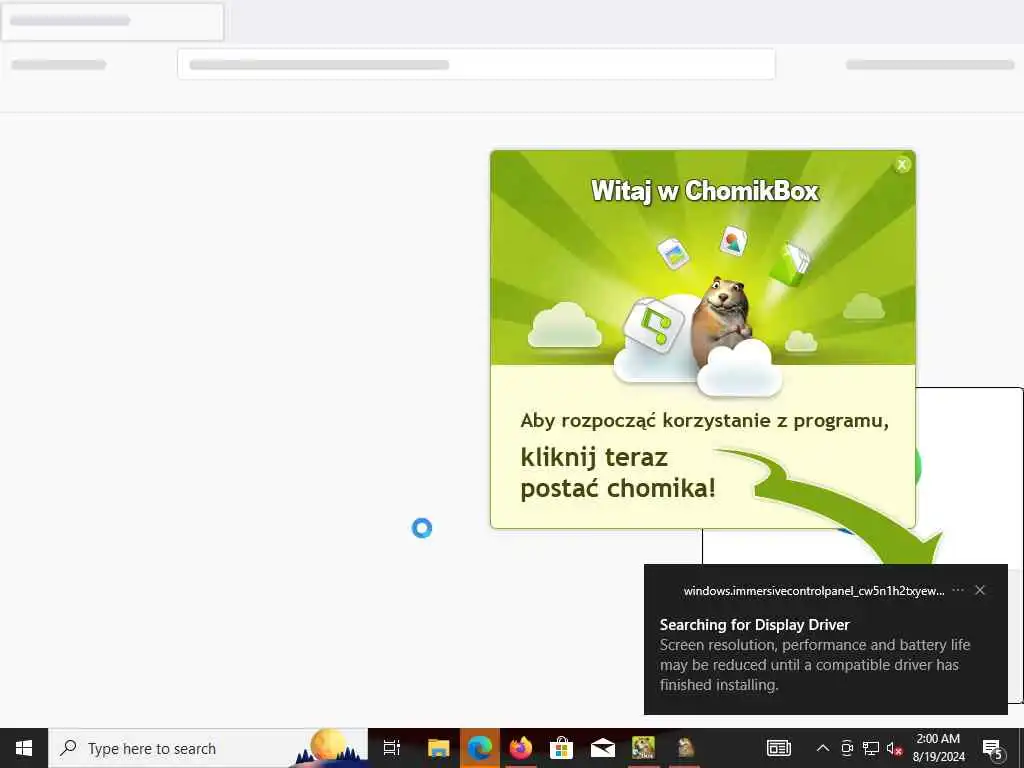Open the network status tray icon
The height and width of the screenshot is (768, 1024).
871,748
